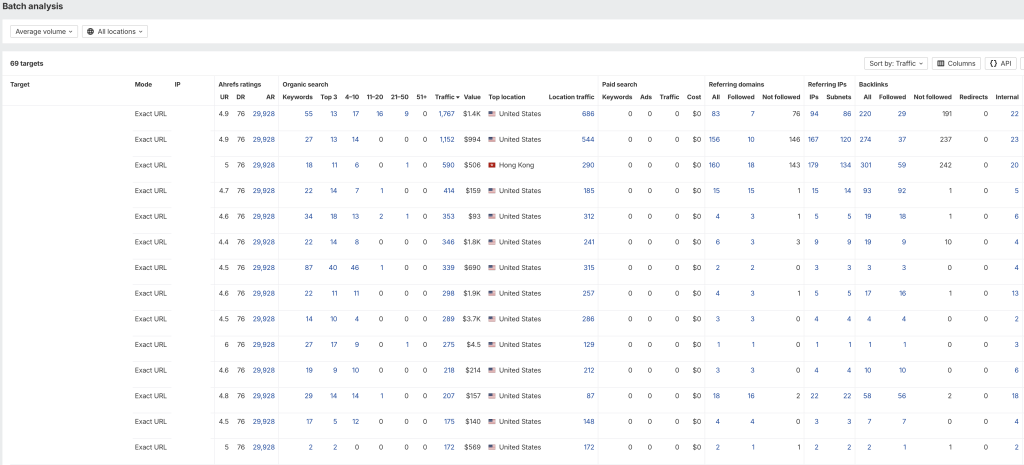The image size is (1024, 465).
Task: Open traffic value 1,767 link
Action: (446, 114)
